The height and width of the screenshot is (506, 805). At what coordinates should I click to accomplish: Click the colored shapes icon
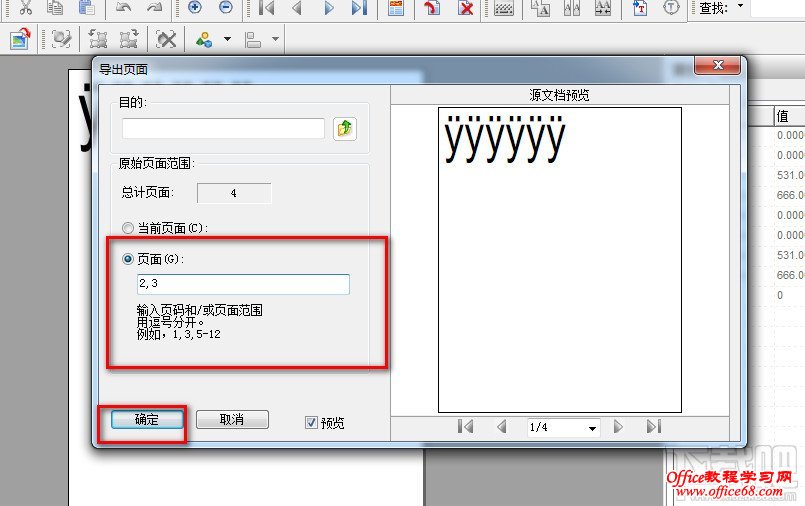pos(204,40)
